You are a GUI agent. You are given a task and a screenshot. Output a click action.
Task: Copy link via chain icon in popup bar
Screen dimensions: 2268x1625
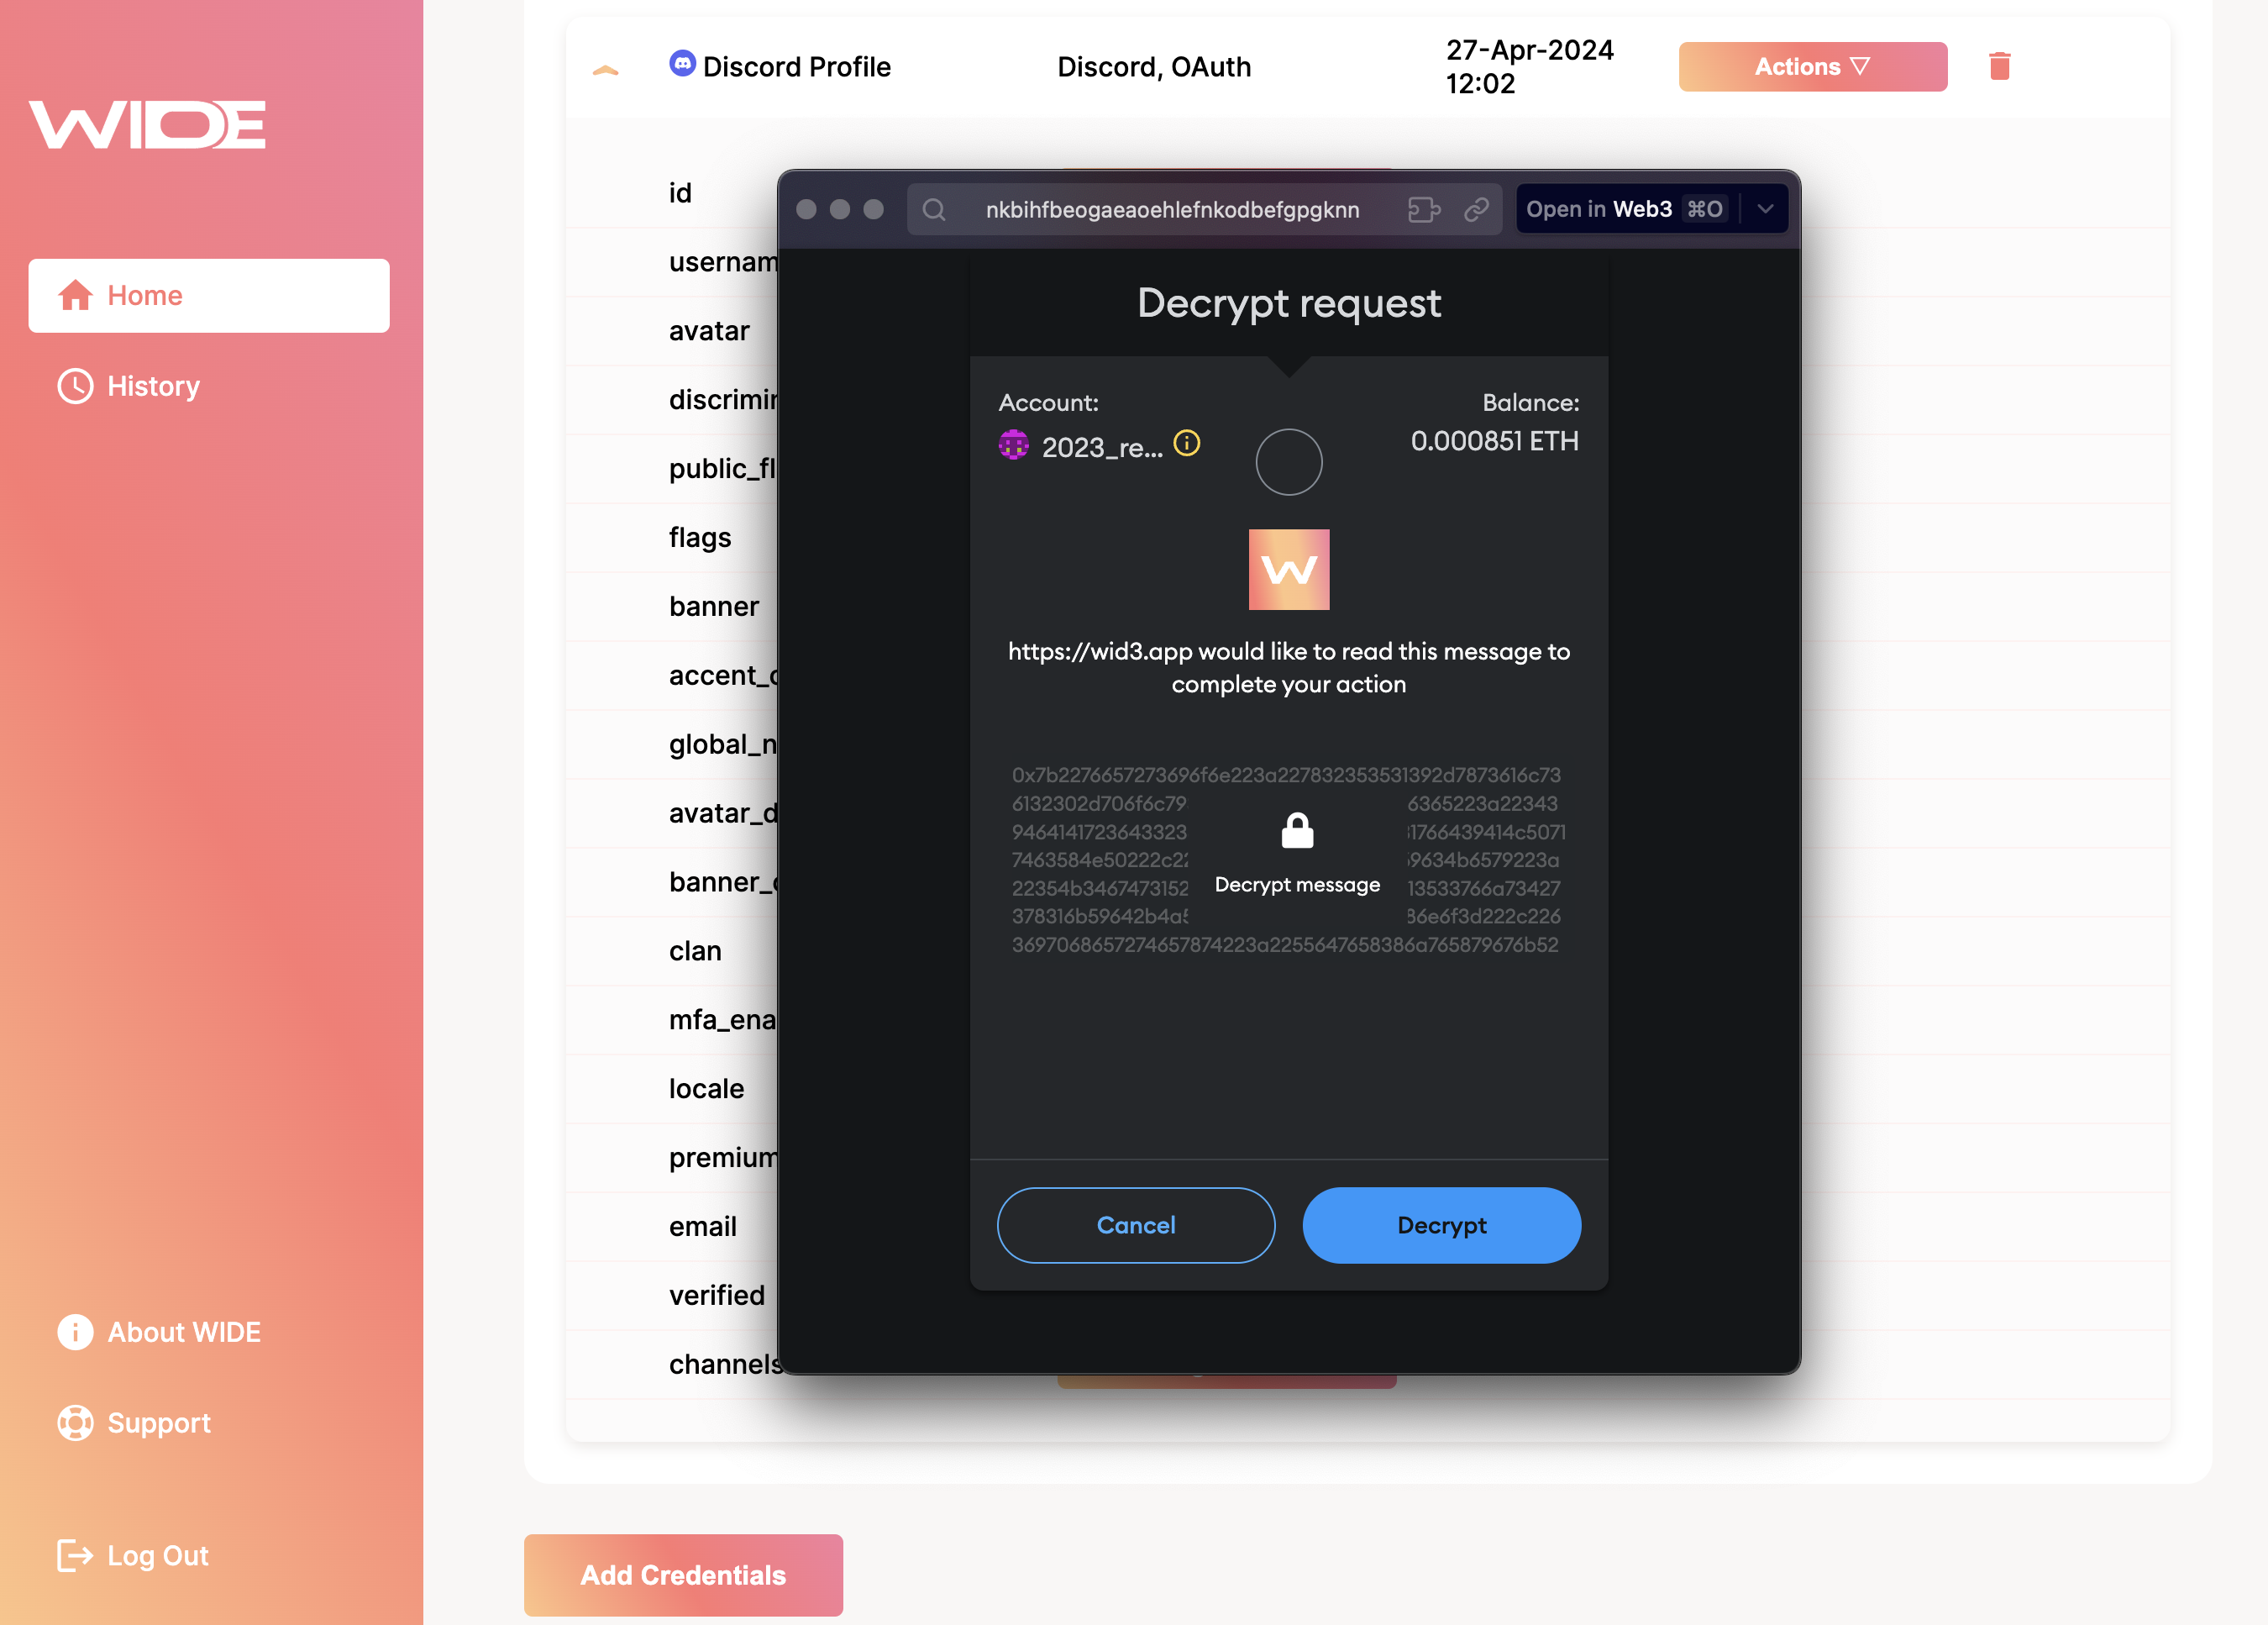pos(1476,209)
